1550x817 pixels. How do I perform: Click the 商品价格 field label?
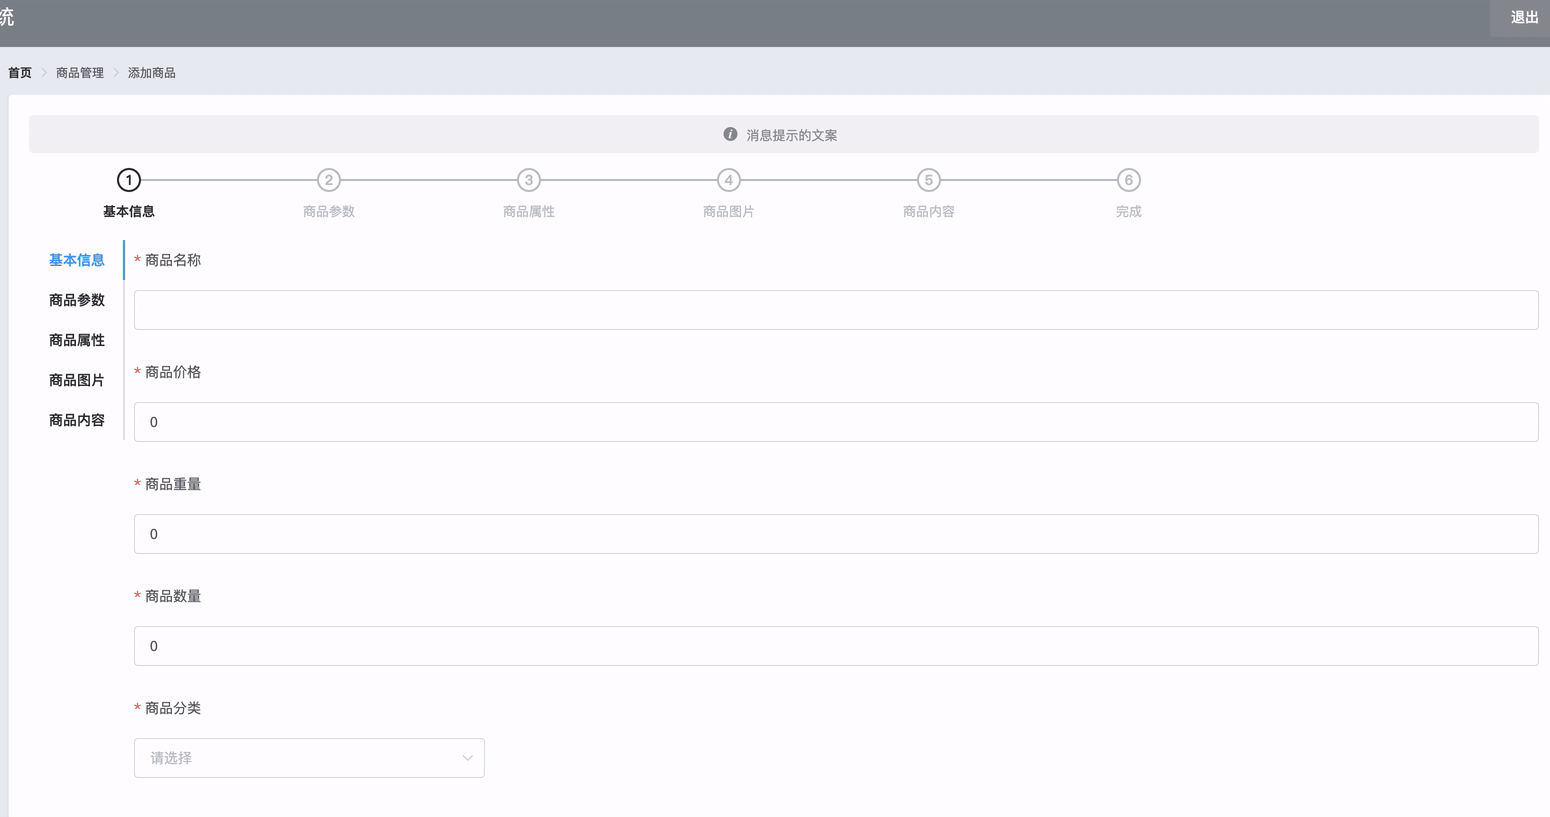(173, 372)
